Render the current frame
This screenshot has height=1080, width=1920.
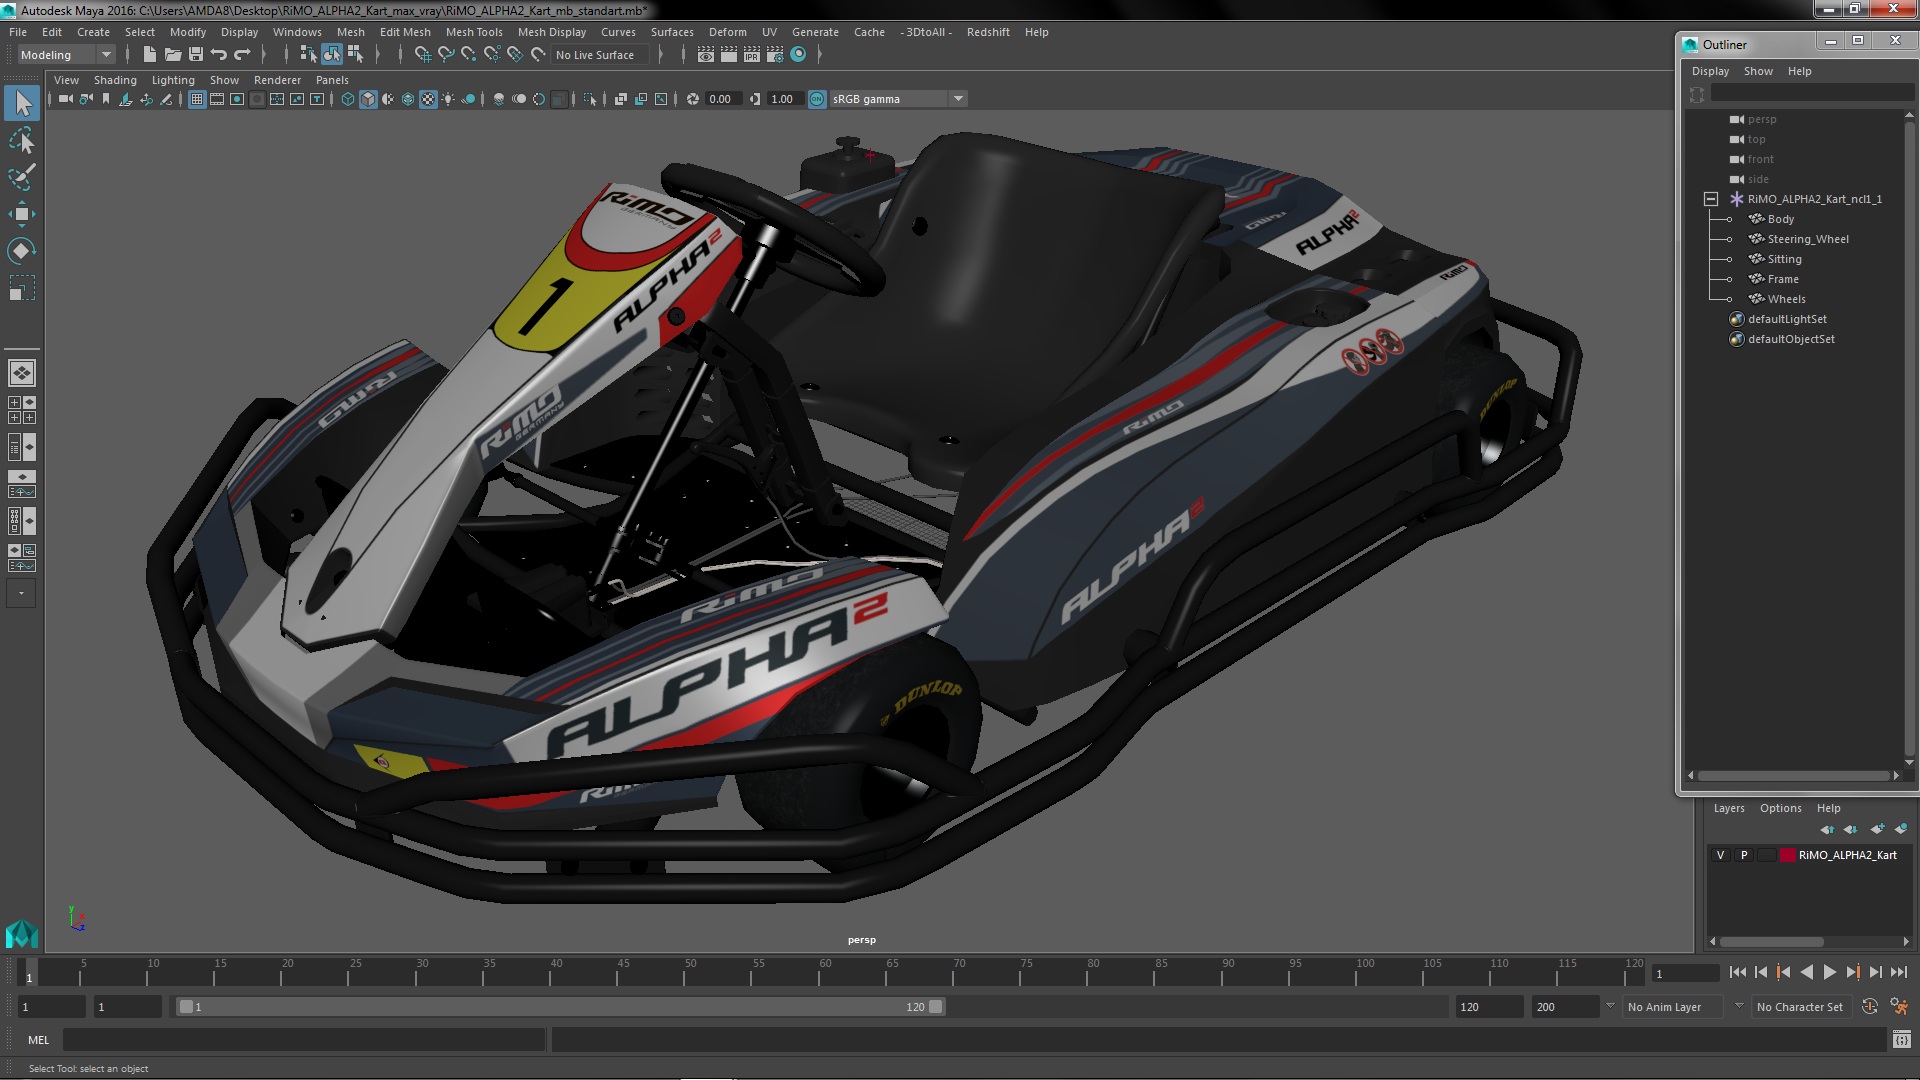(x=729, y=55)
